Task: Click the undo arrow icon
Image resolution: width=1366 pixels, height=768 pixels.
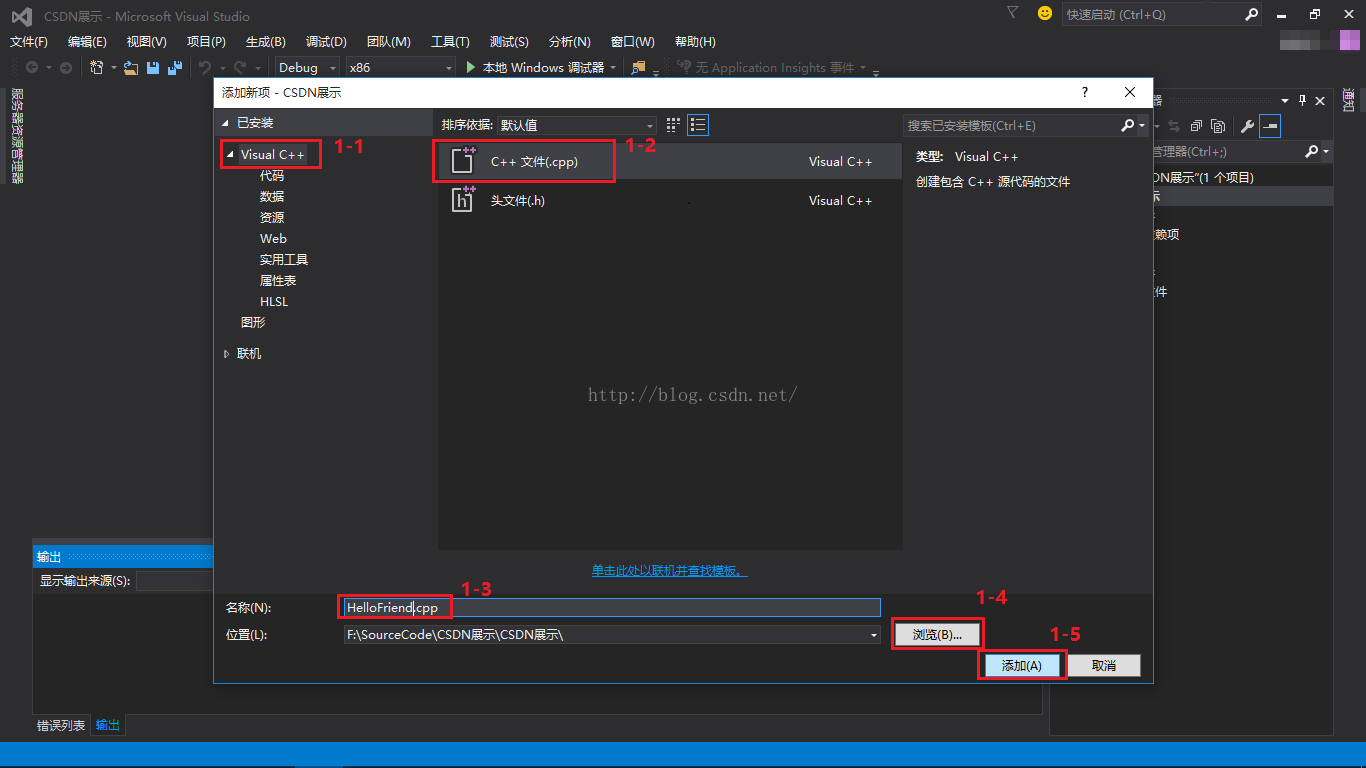Action: click(x=205, y=68)
